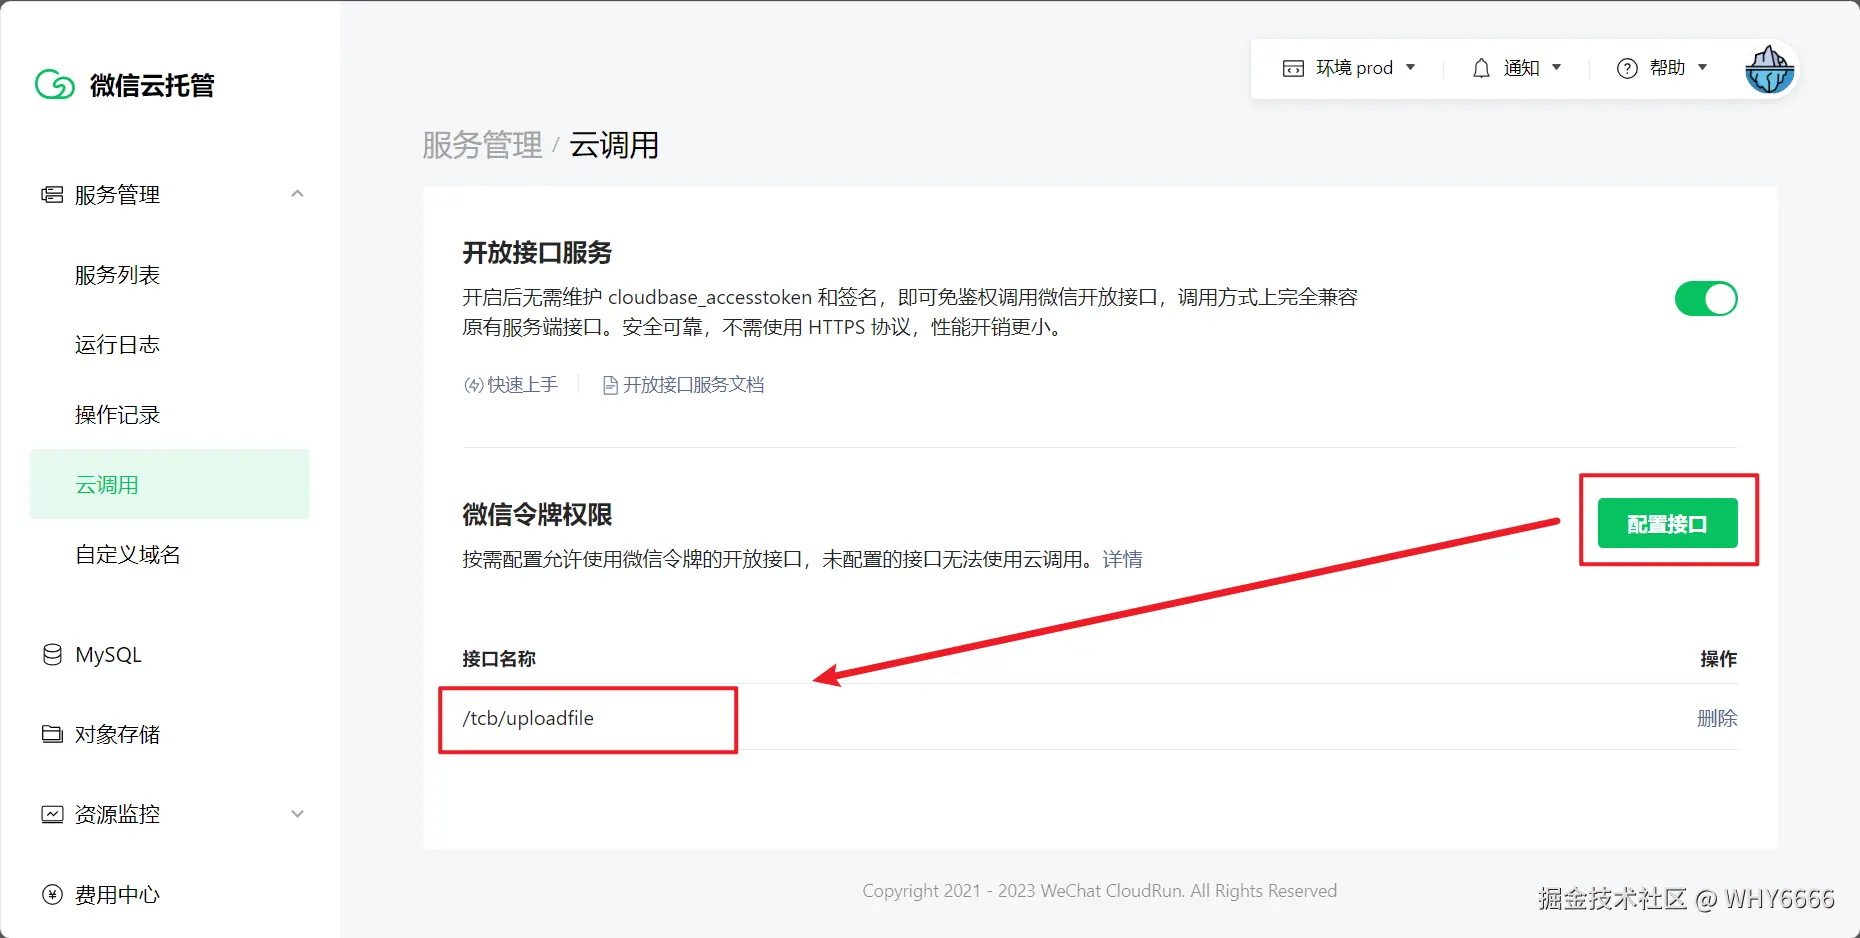The width and height of the screenshot is (1860, 938).
Task: Click the 微信云托管 cloud logo icon
Action: click(x=55, y=85)
